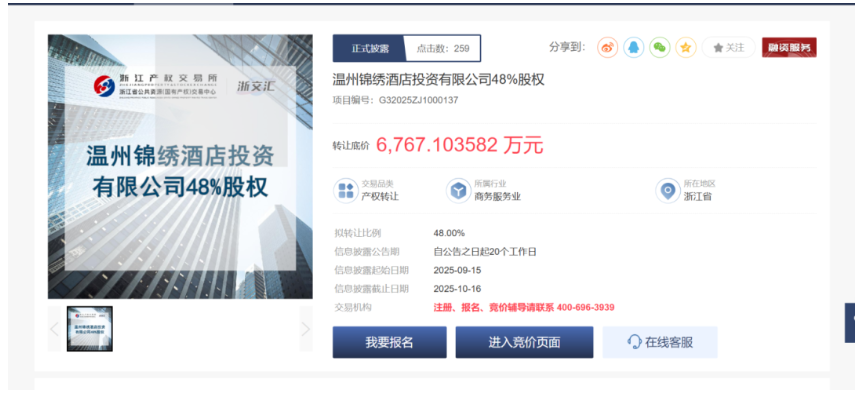The image size is (858, 396).
Task: Click the 交易机构 label
Action: 353,307
